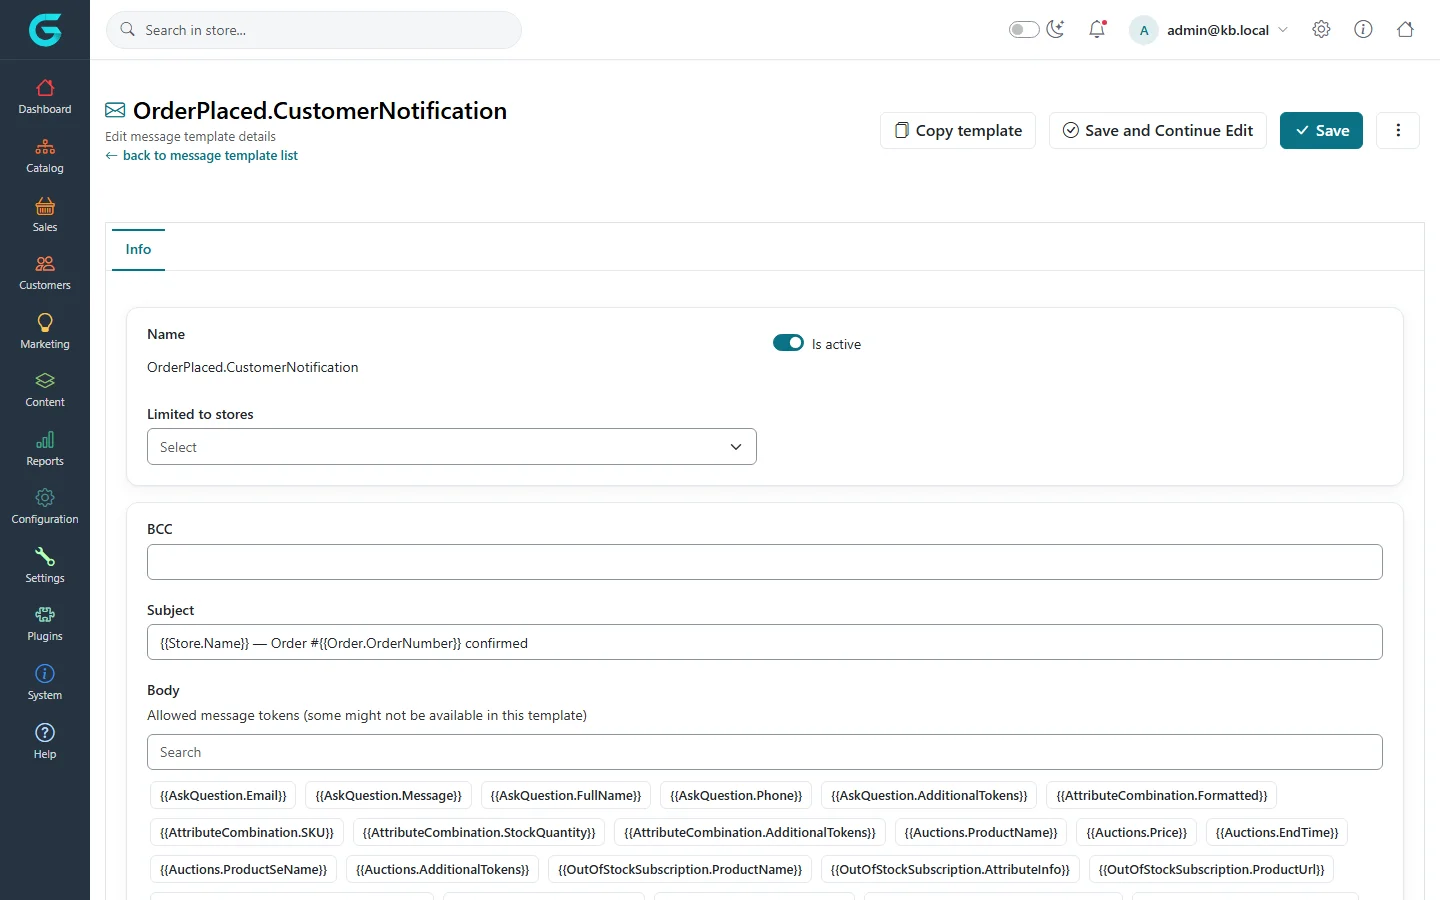Screen dimensions: 1440x900
Task: Open the three-dot more actions menu
Action: (x=1398, y=130)
